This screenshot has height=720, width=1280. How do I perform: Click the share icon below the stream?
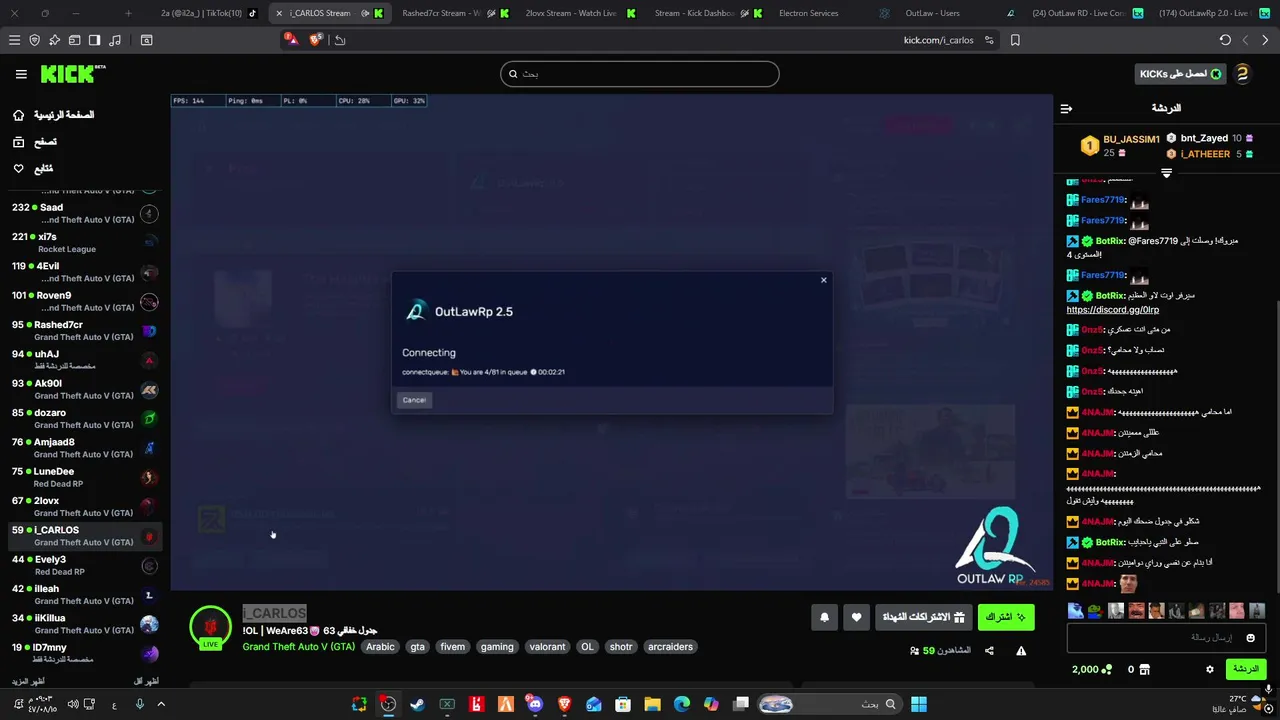[989, 651]
